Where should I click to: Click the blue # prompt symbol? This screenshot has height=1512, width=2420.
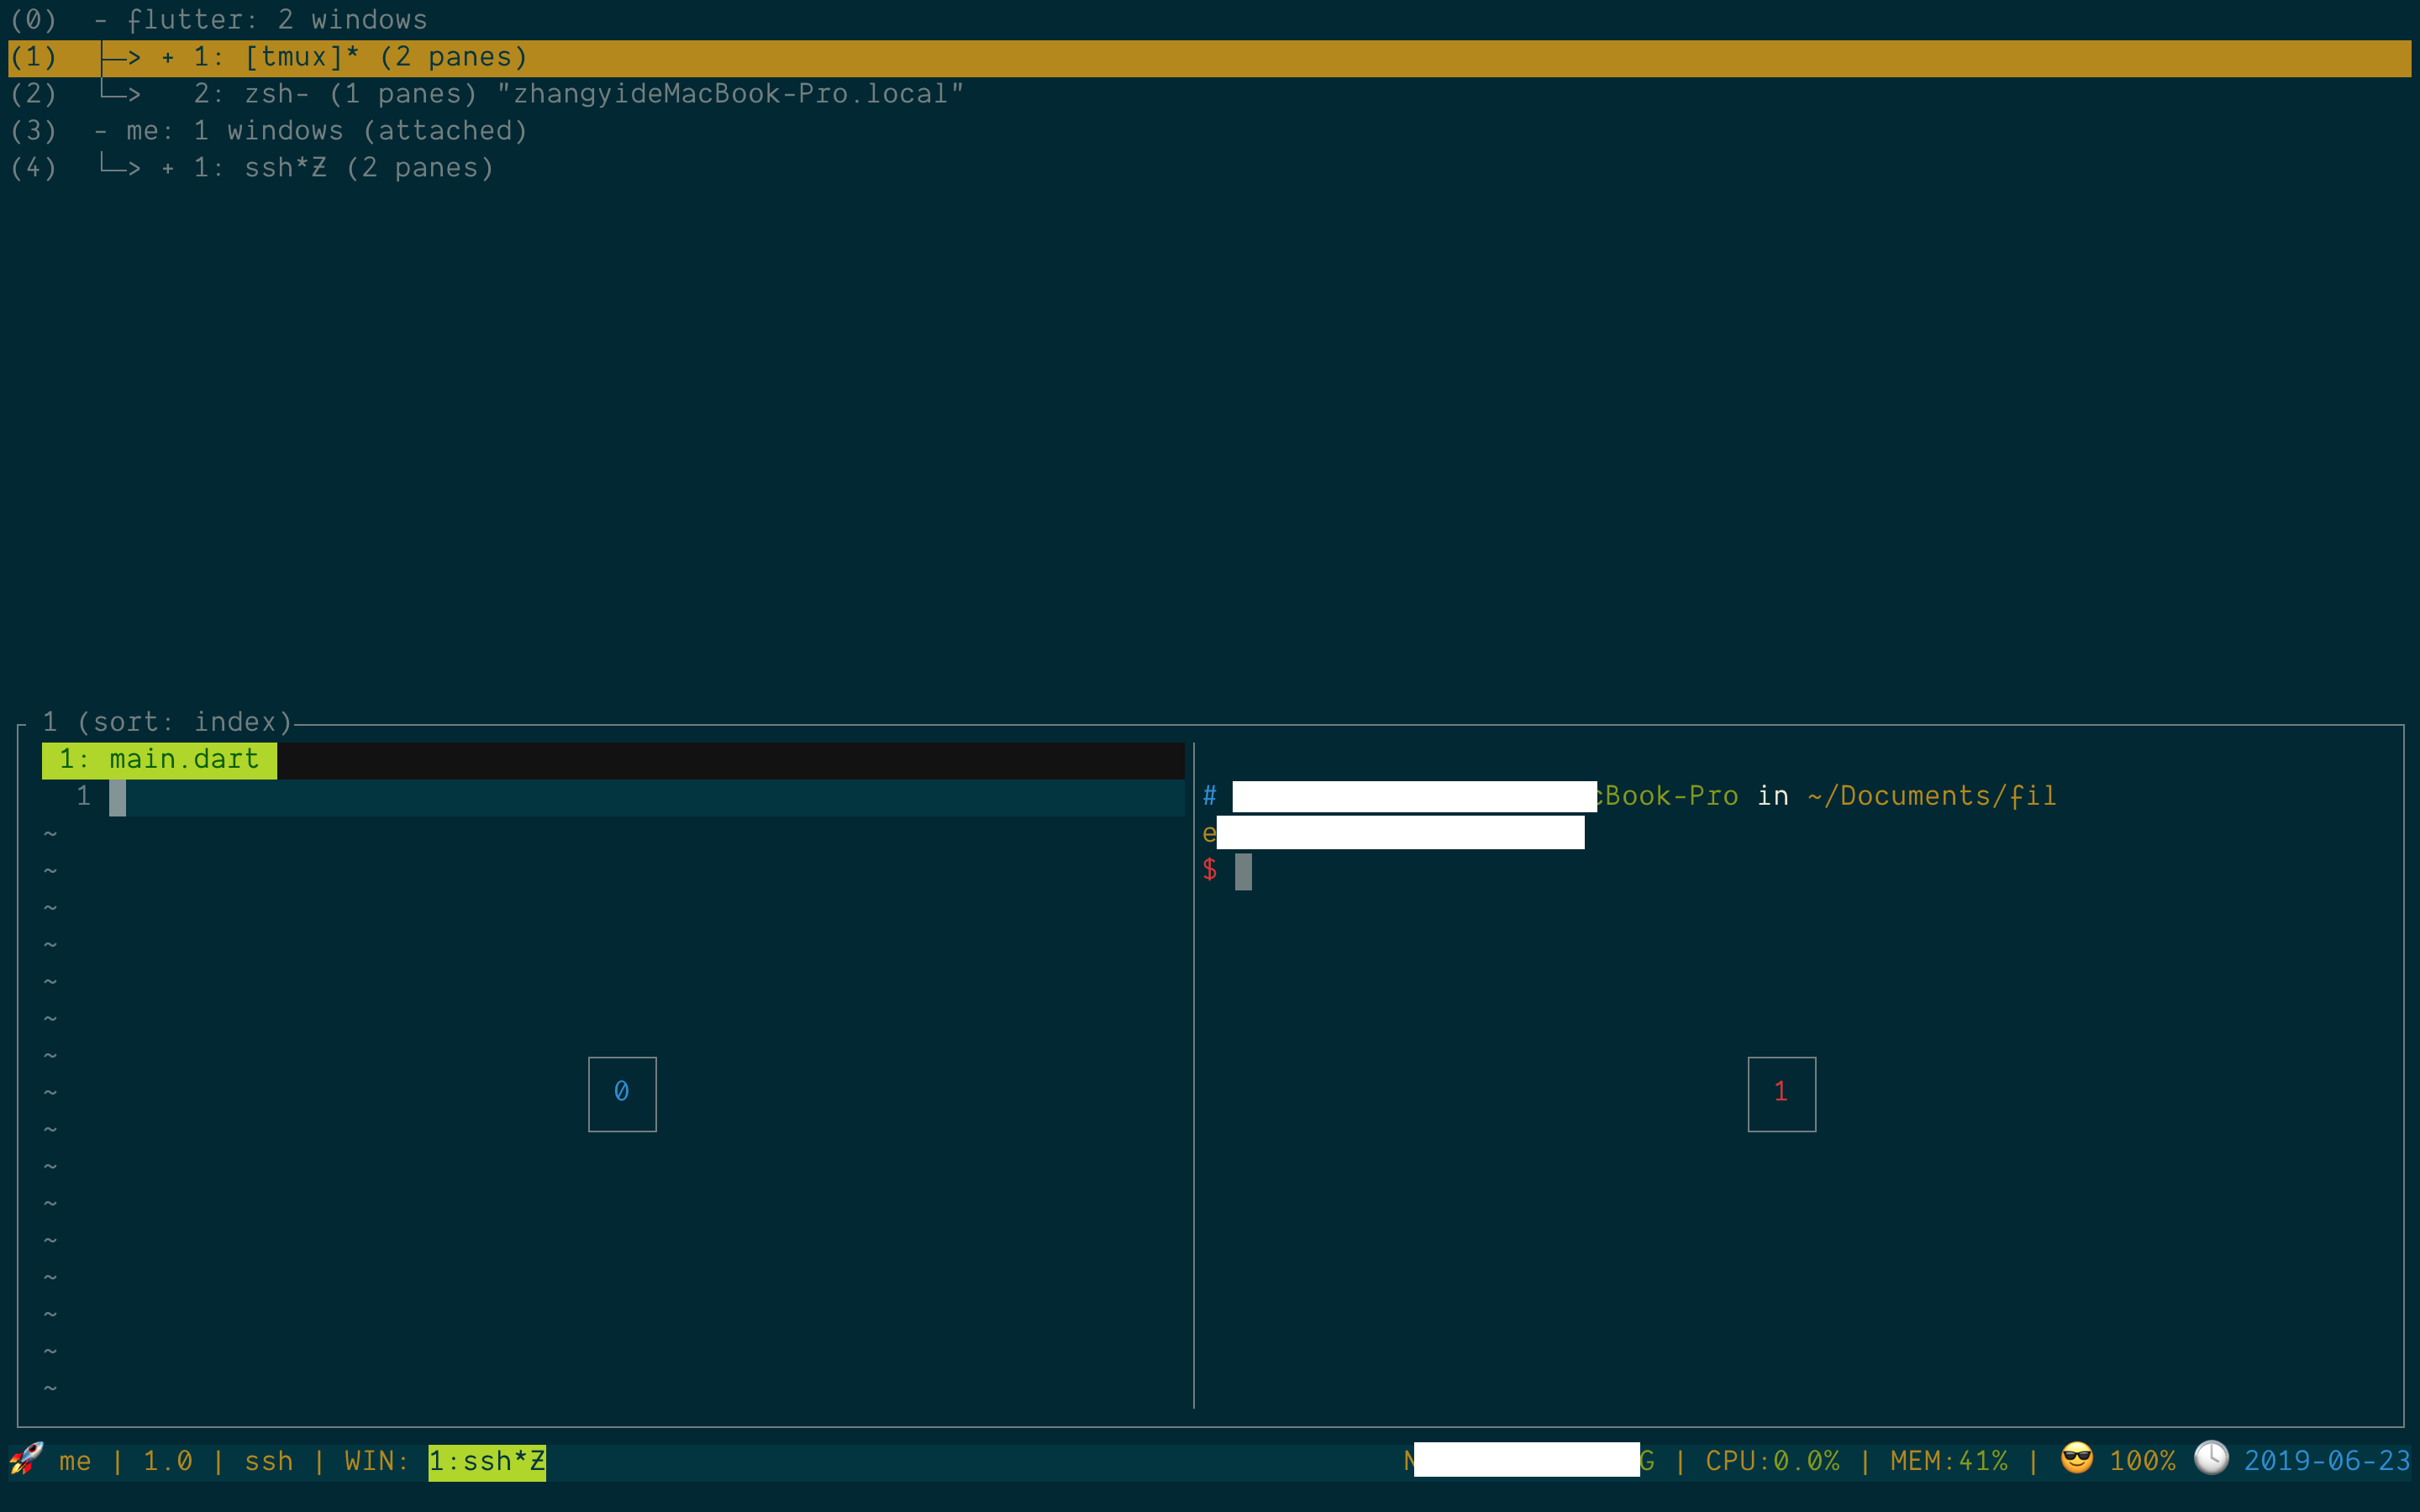click(1210, 797)
